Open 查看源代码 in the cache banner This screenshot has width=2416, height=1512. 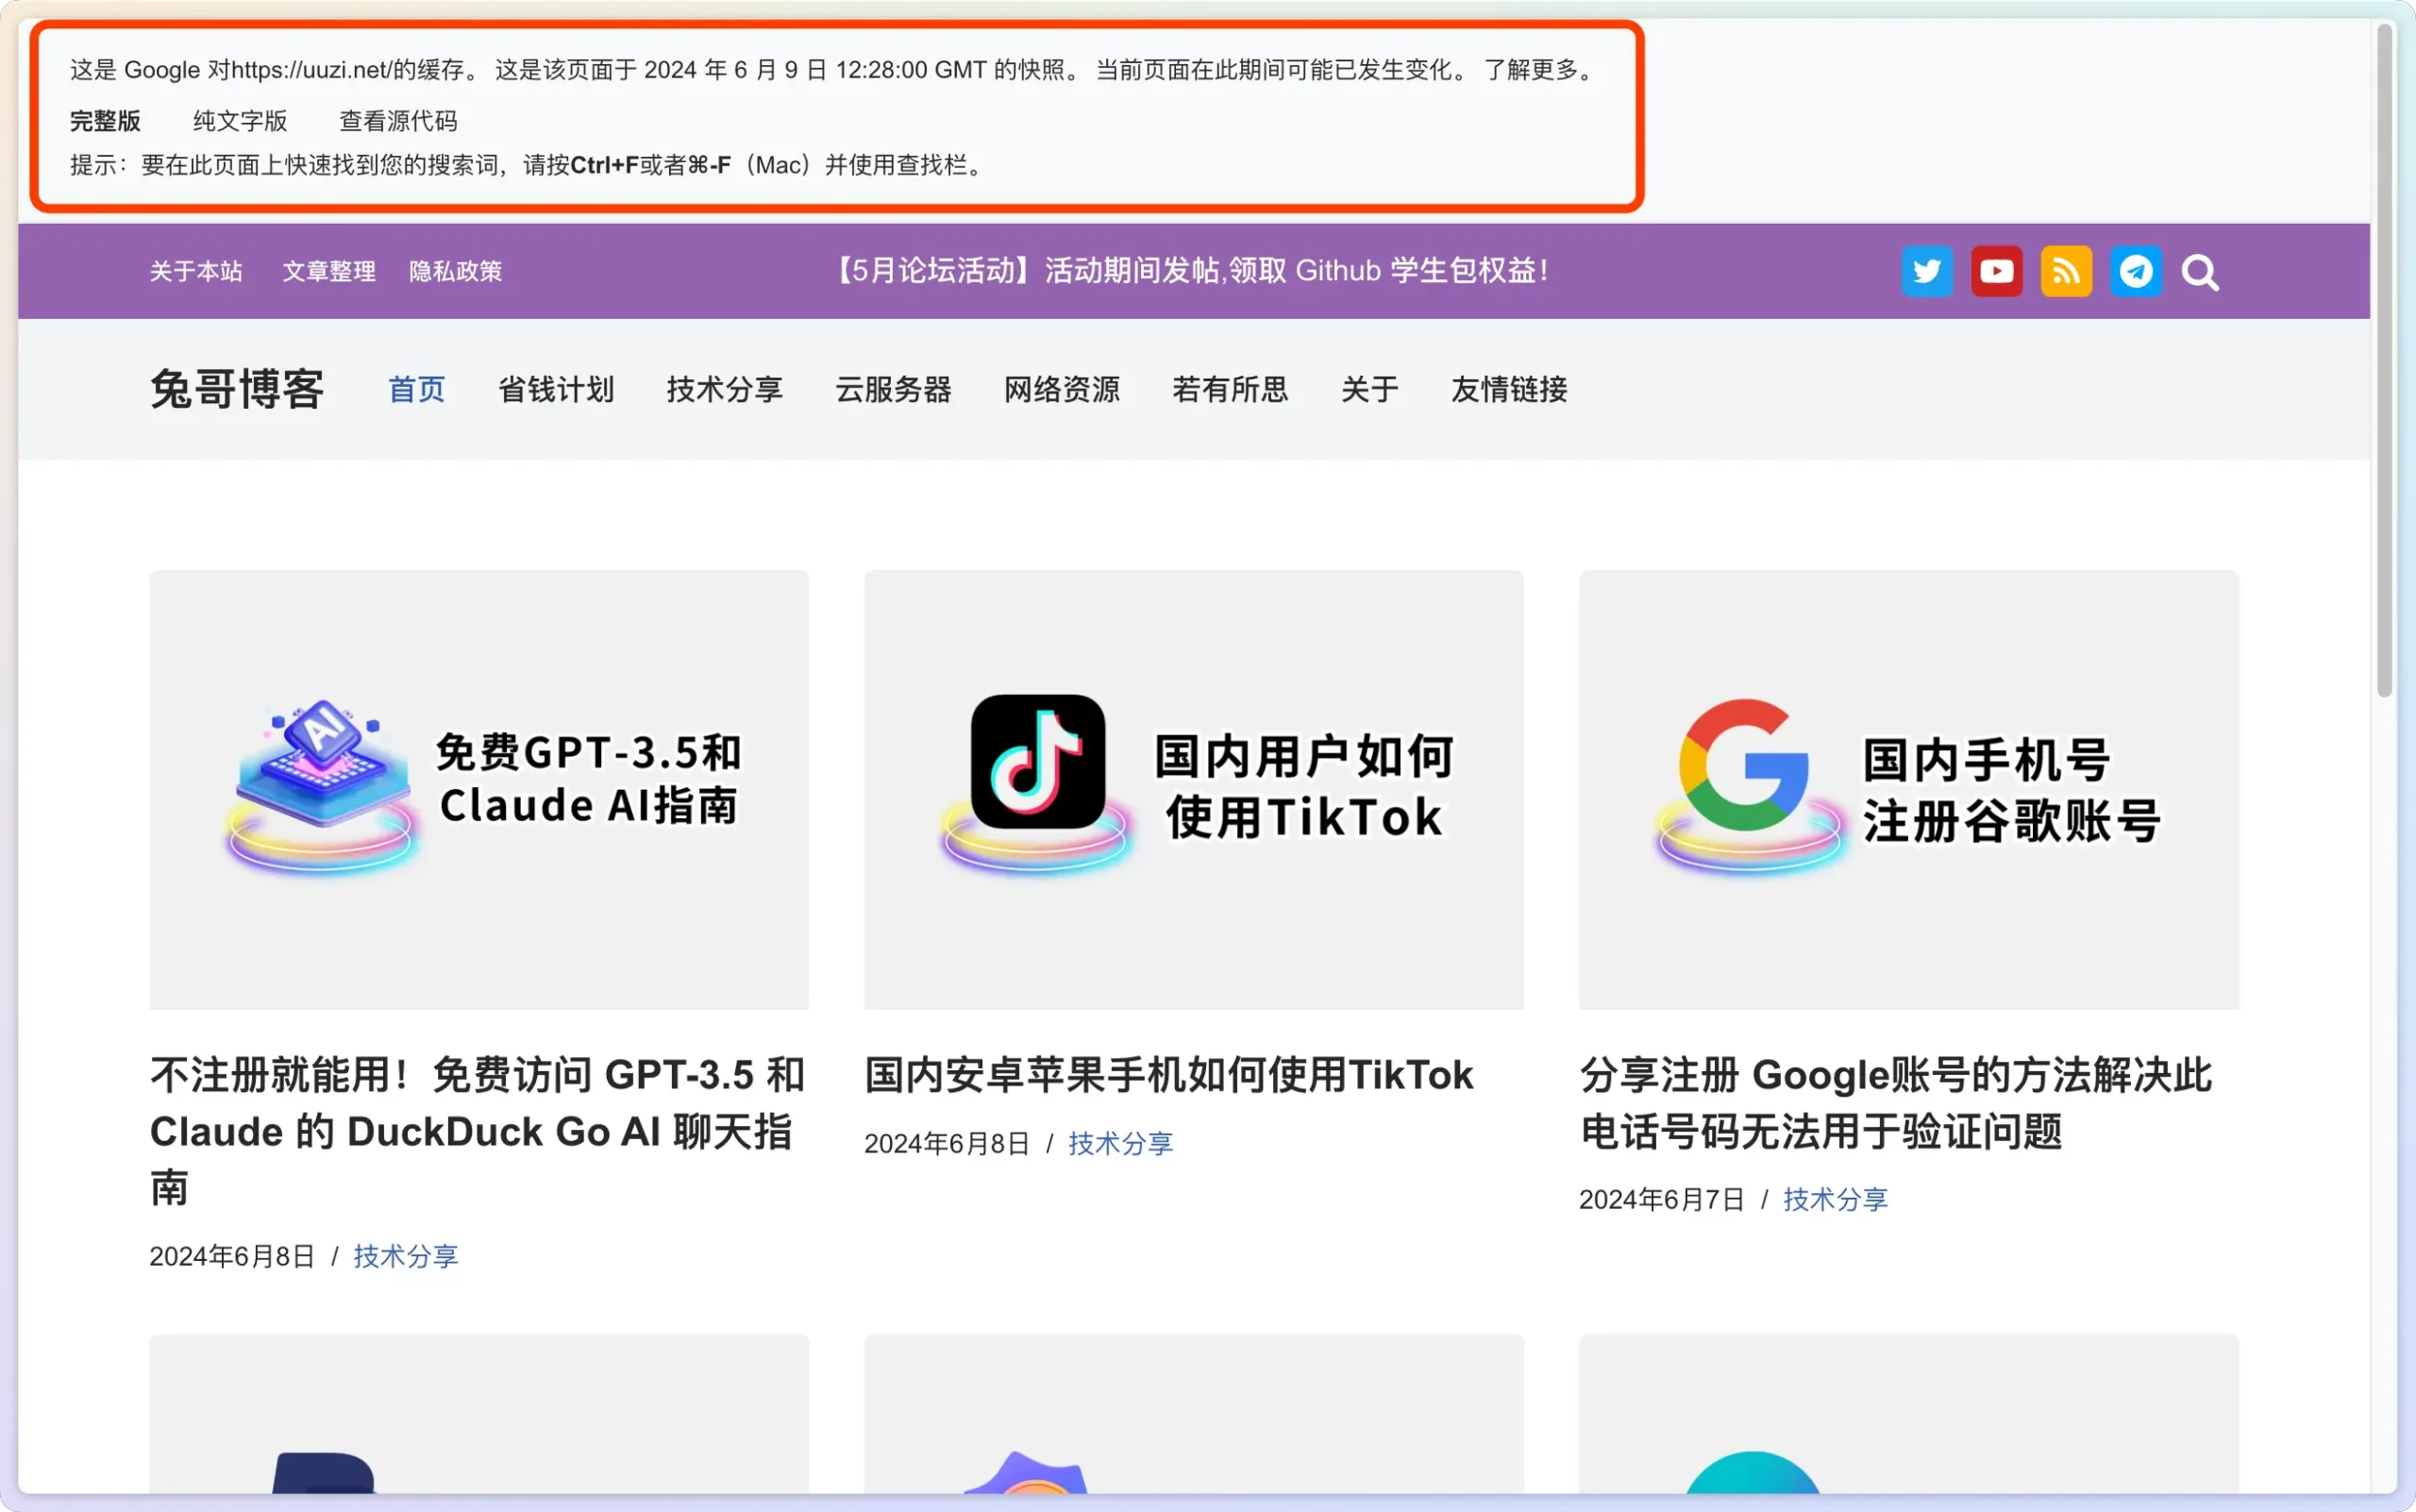(x=398, y=121)
